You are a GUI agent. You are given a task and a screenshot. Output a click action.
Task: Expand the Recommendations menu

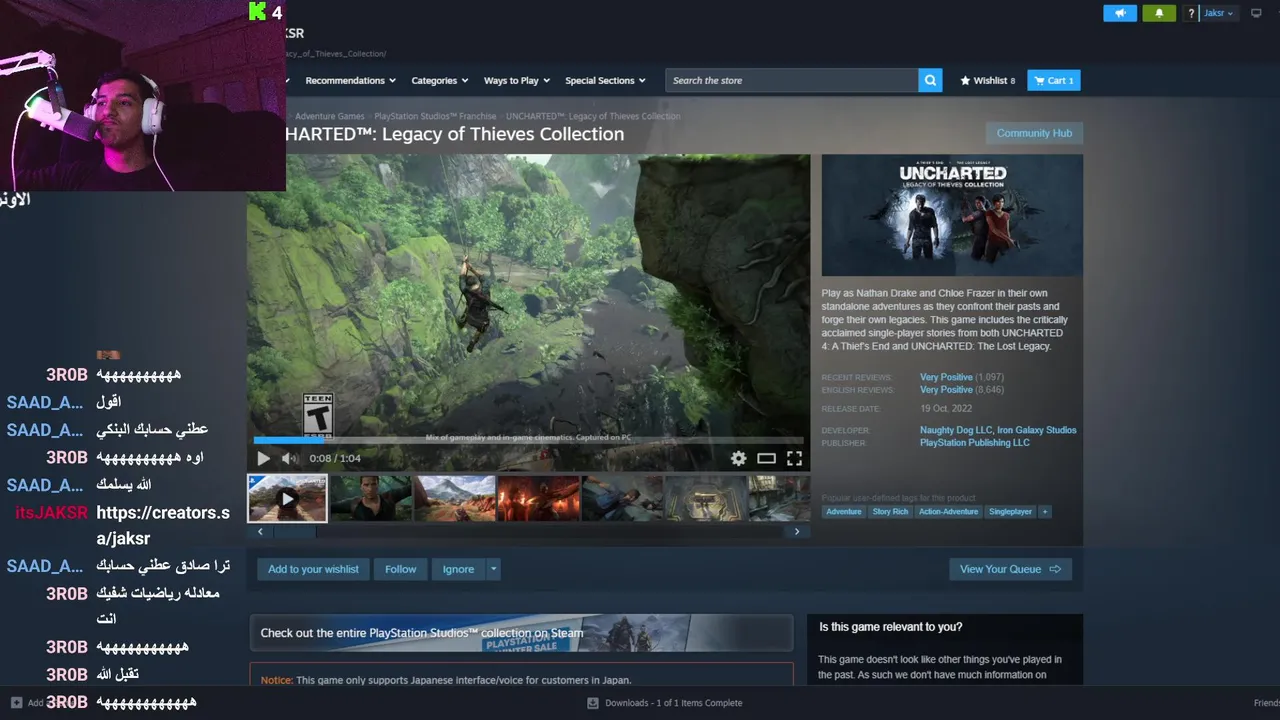point(350,80)
